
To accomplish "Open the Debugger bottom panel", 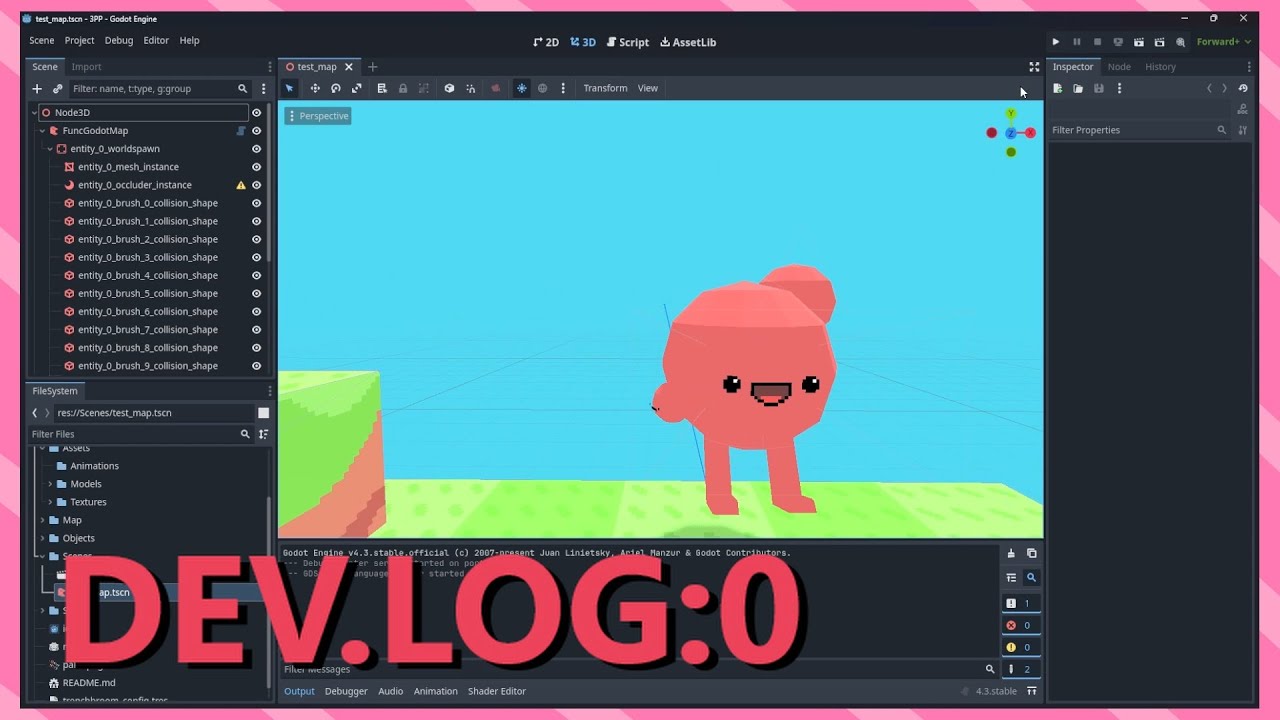I will [346, 691].
